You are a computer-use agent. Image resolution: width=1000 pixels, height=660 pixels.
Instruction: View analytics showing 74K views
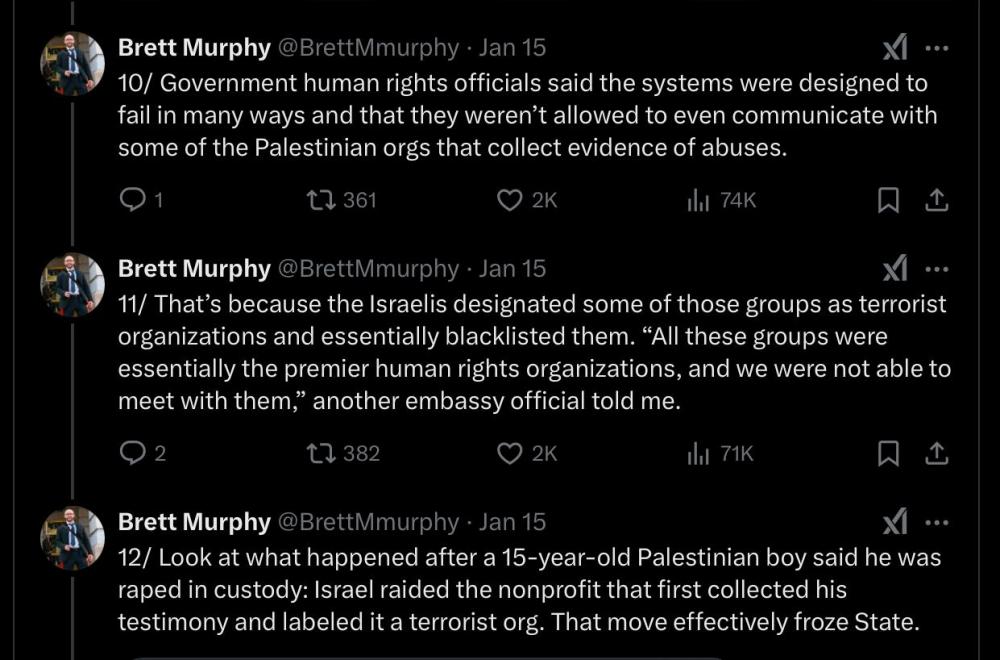point(698,200)
